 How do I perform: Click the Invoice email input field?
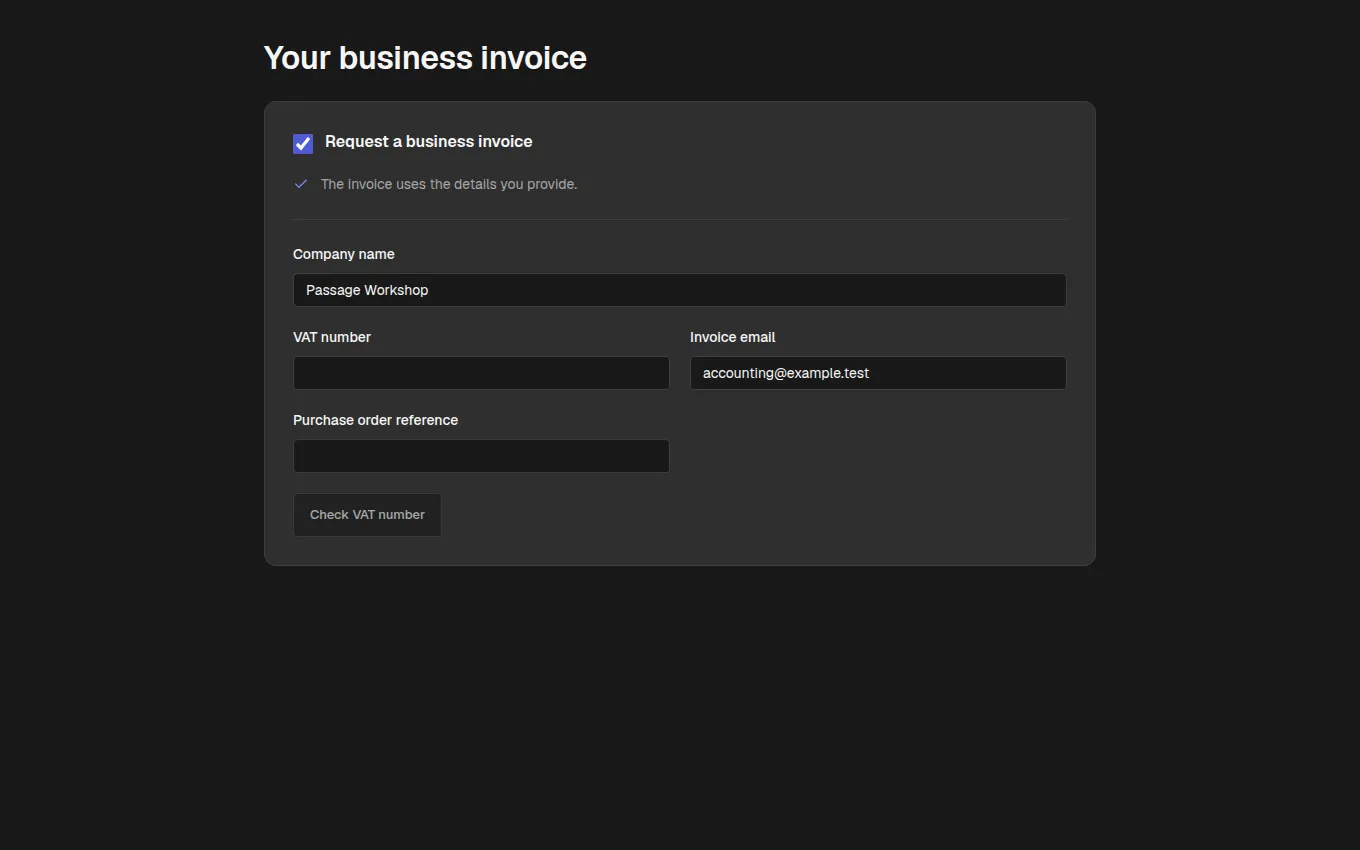pyautogui.click(x=878, y=373)
